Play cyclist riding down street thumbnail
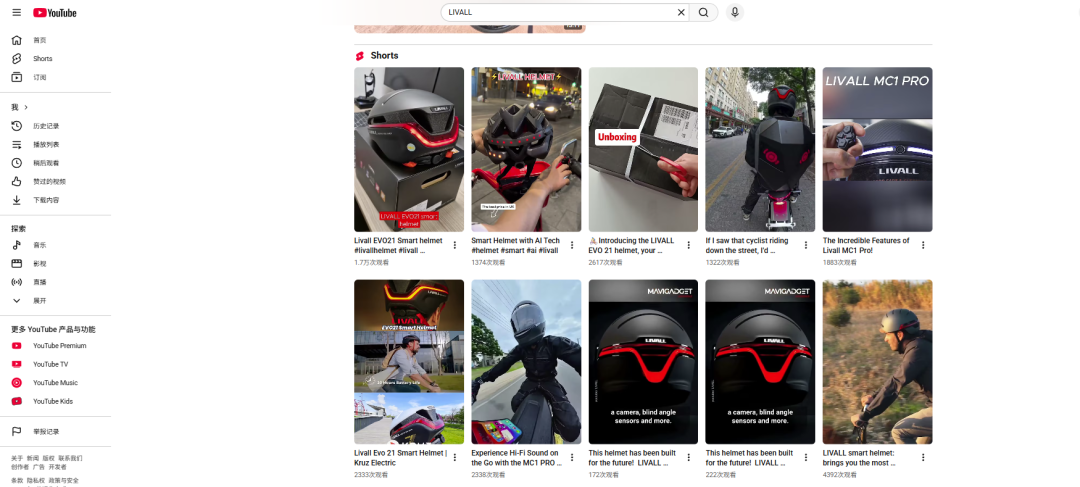 (760, 149)
